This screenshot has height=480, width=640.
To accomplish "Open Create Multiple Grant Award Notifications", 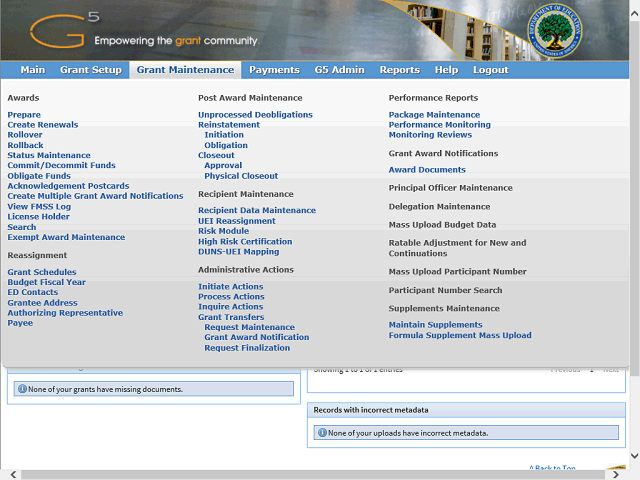I will click(95, 196).
